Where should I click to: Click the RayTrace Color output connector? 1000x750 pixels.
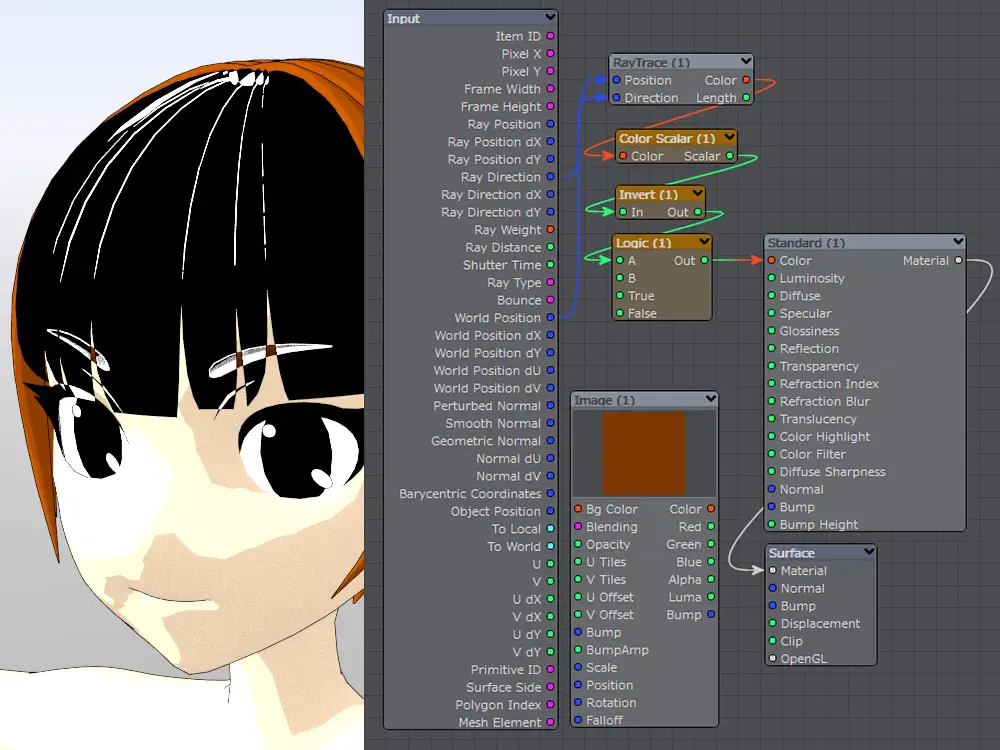pos(745,80)
